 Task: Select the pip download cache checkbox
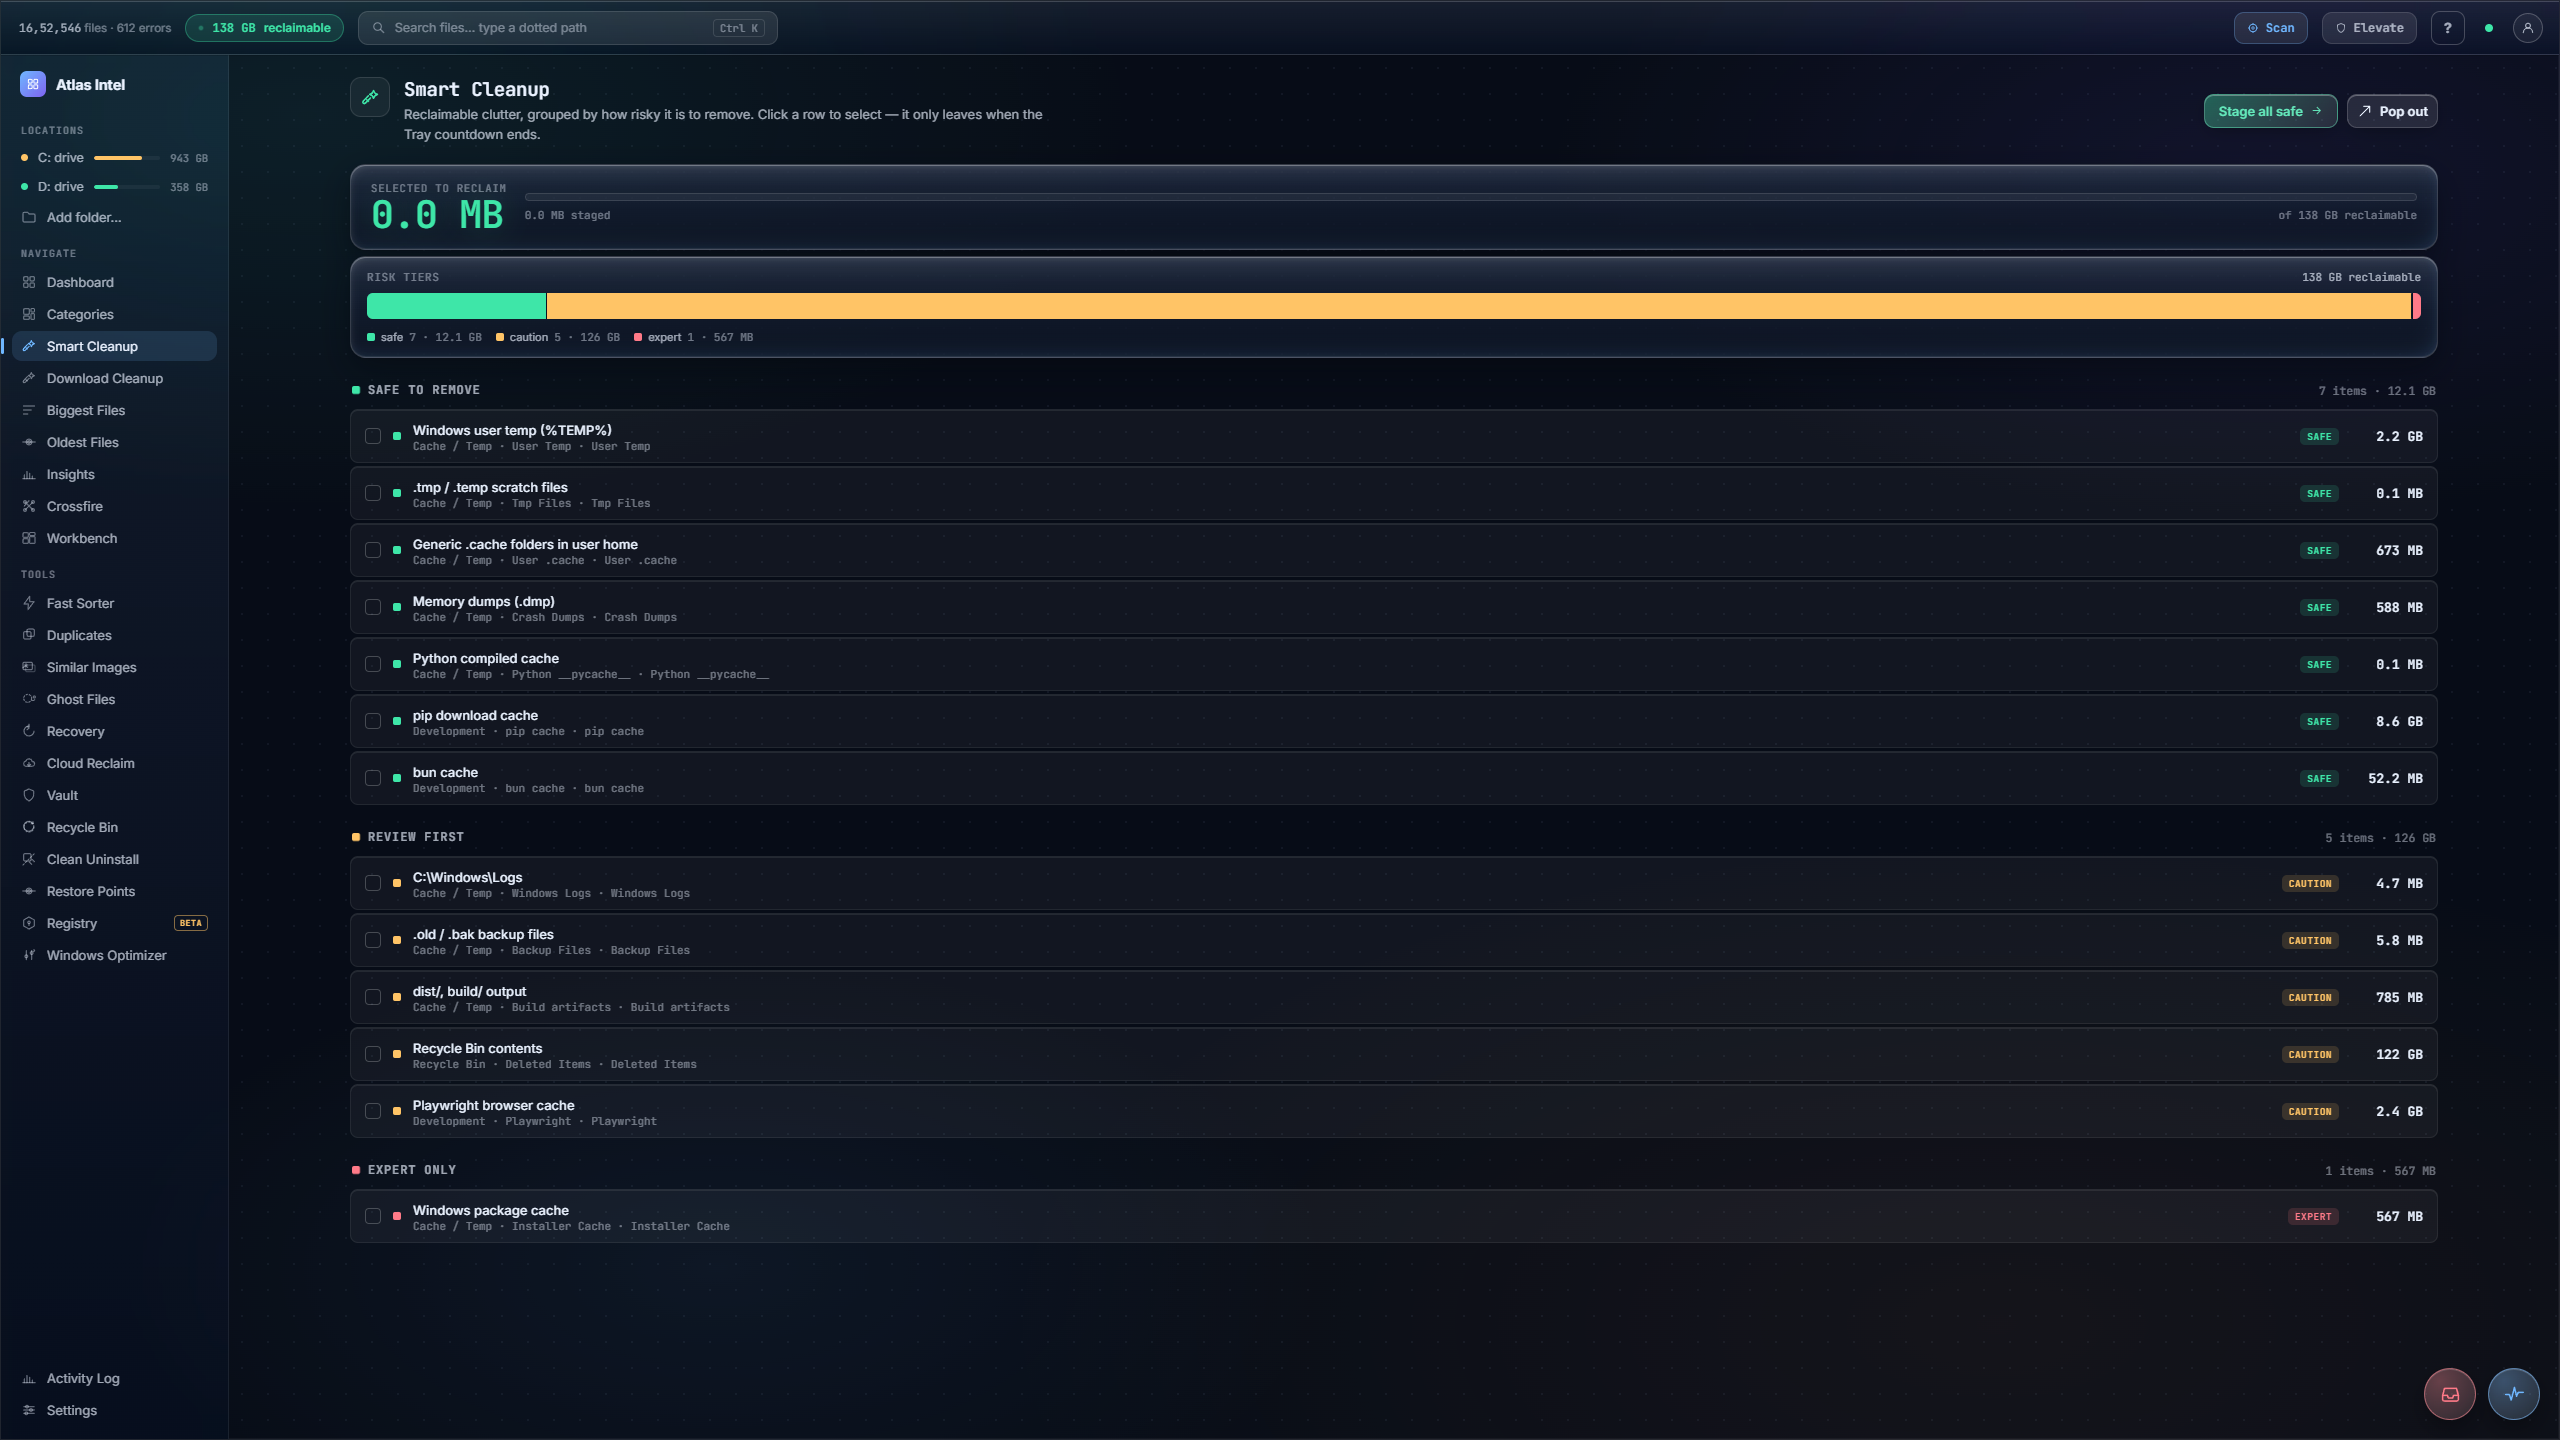click(373, 721)
